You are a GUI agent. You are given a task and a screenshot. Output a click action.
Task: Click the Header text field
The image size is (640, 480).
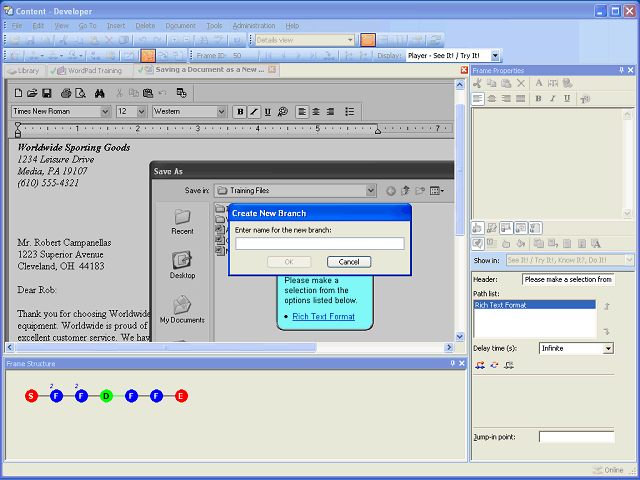coord(568,280)
